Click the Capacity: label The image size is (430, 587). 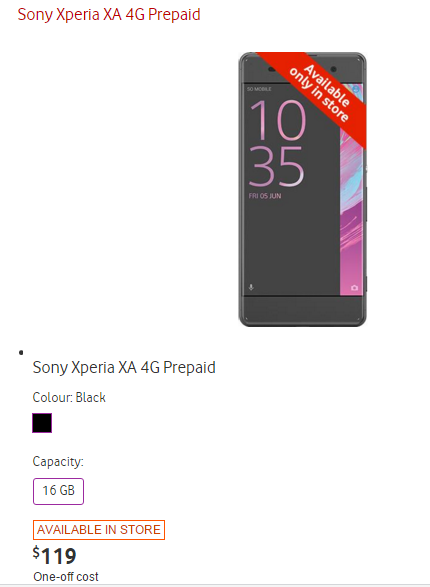[58, 462]
